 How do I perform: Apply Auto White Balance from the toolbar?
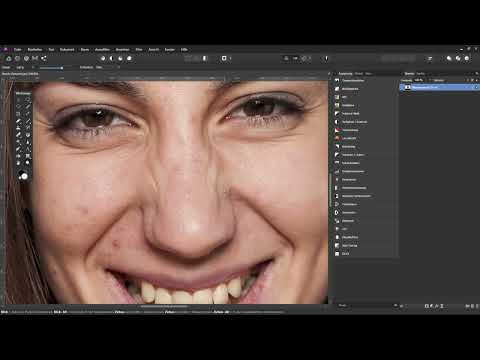point(129,58)
